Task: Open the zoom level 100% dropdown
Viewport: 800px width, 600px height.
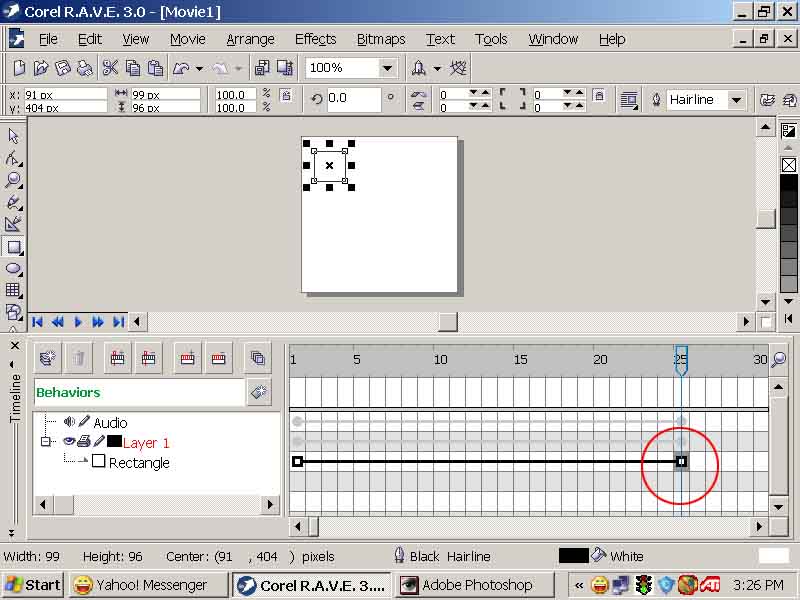Action: pos(388,68)
